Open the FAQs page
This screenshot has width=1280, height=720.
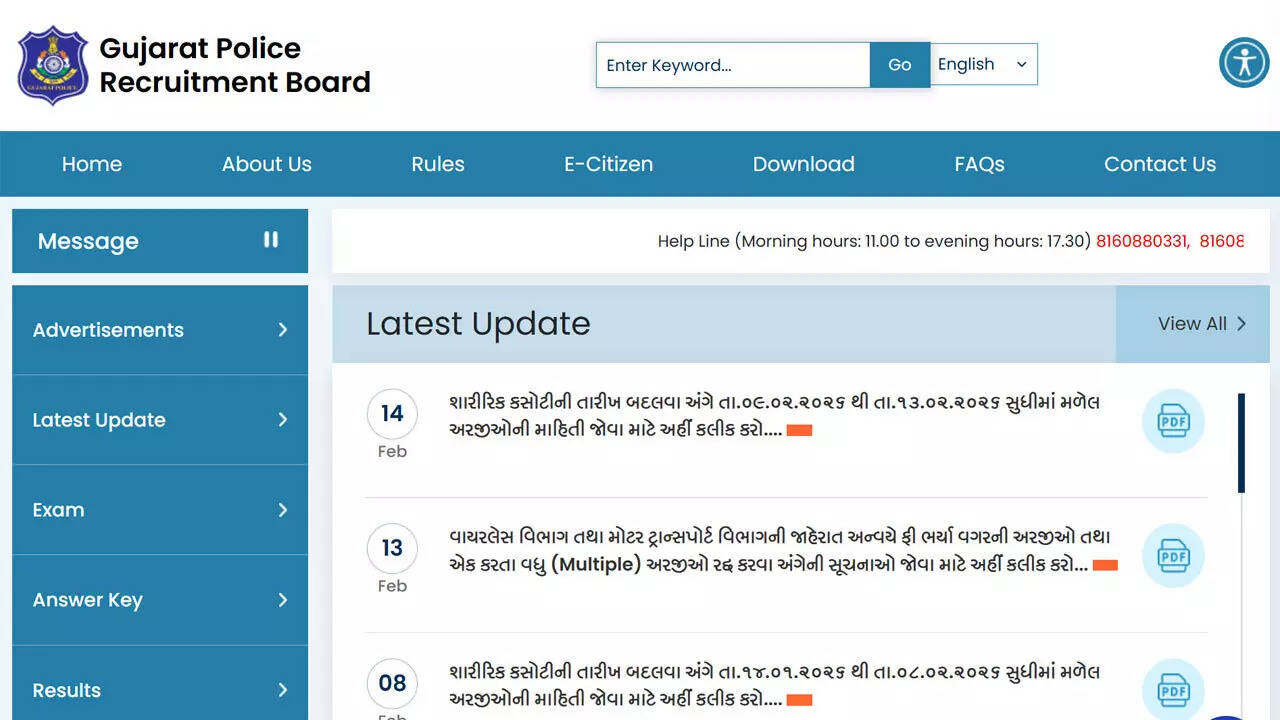click(x=979, y=164)
